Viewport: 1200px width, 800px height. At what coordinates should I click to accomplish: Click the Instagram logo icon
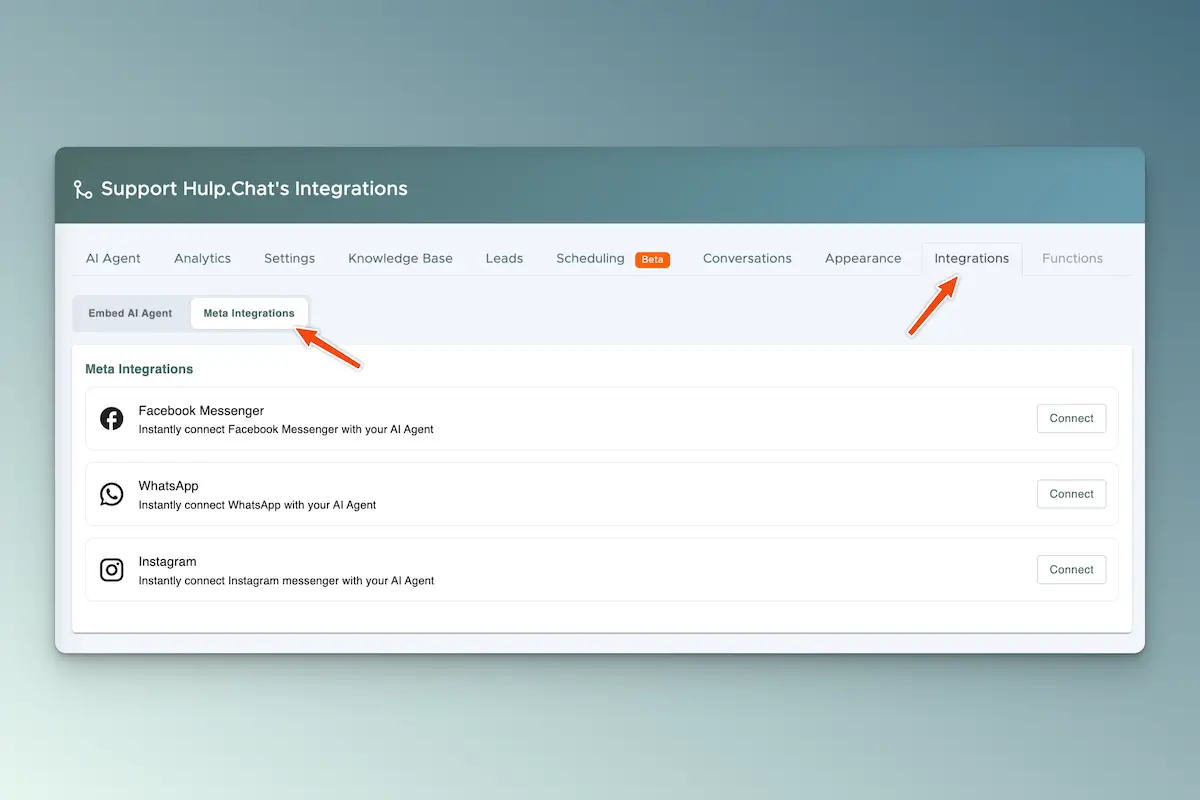tap(112, 570)
